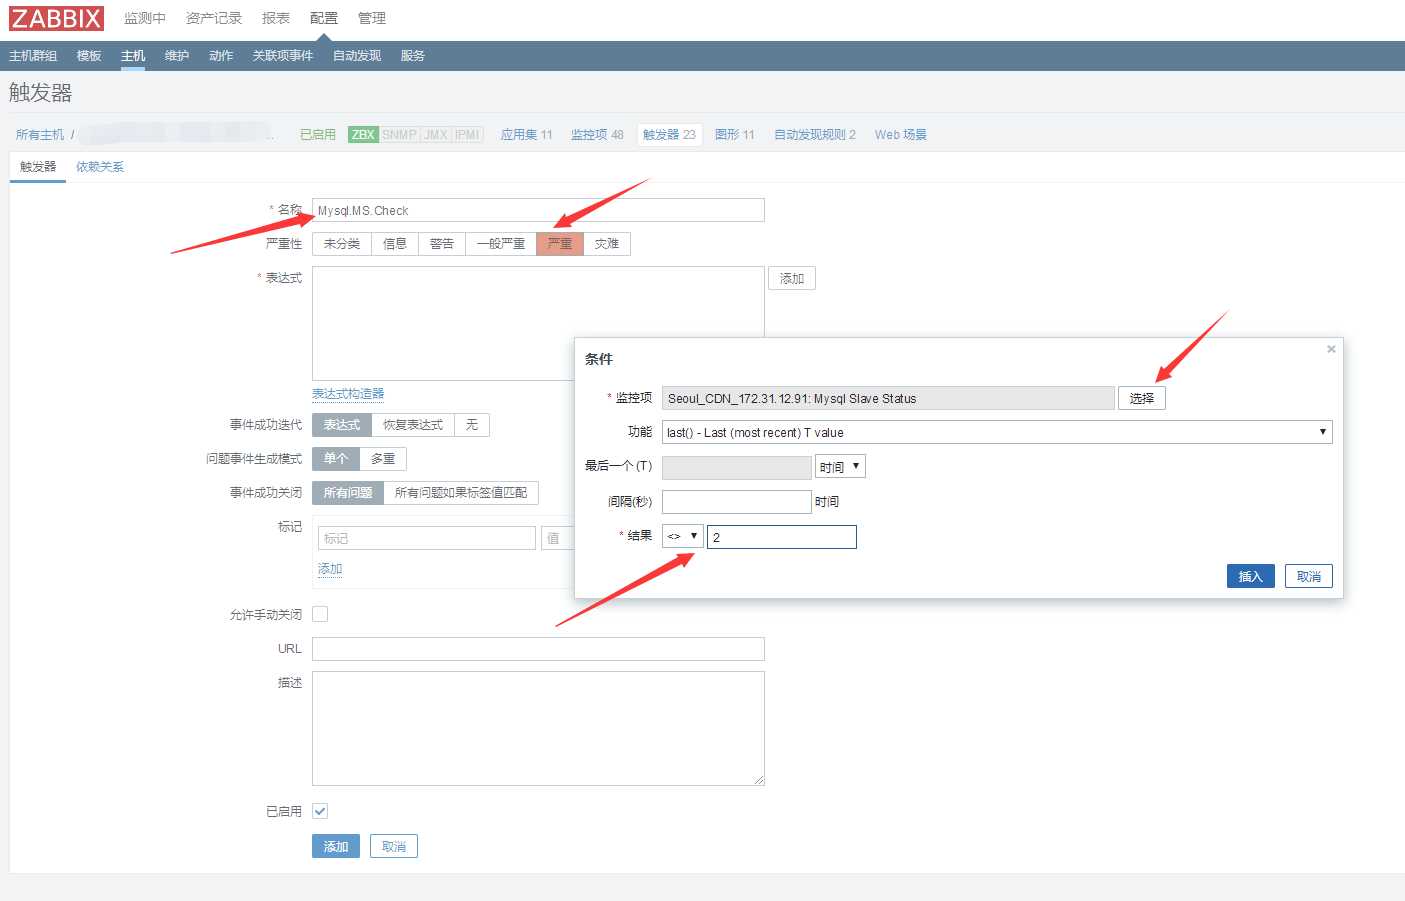The image size is (1405, 901).
Task: Open the 报表 menu
Action: click(276, 18)
